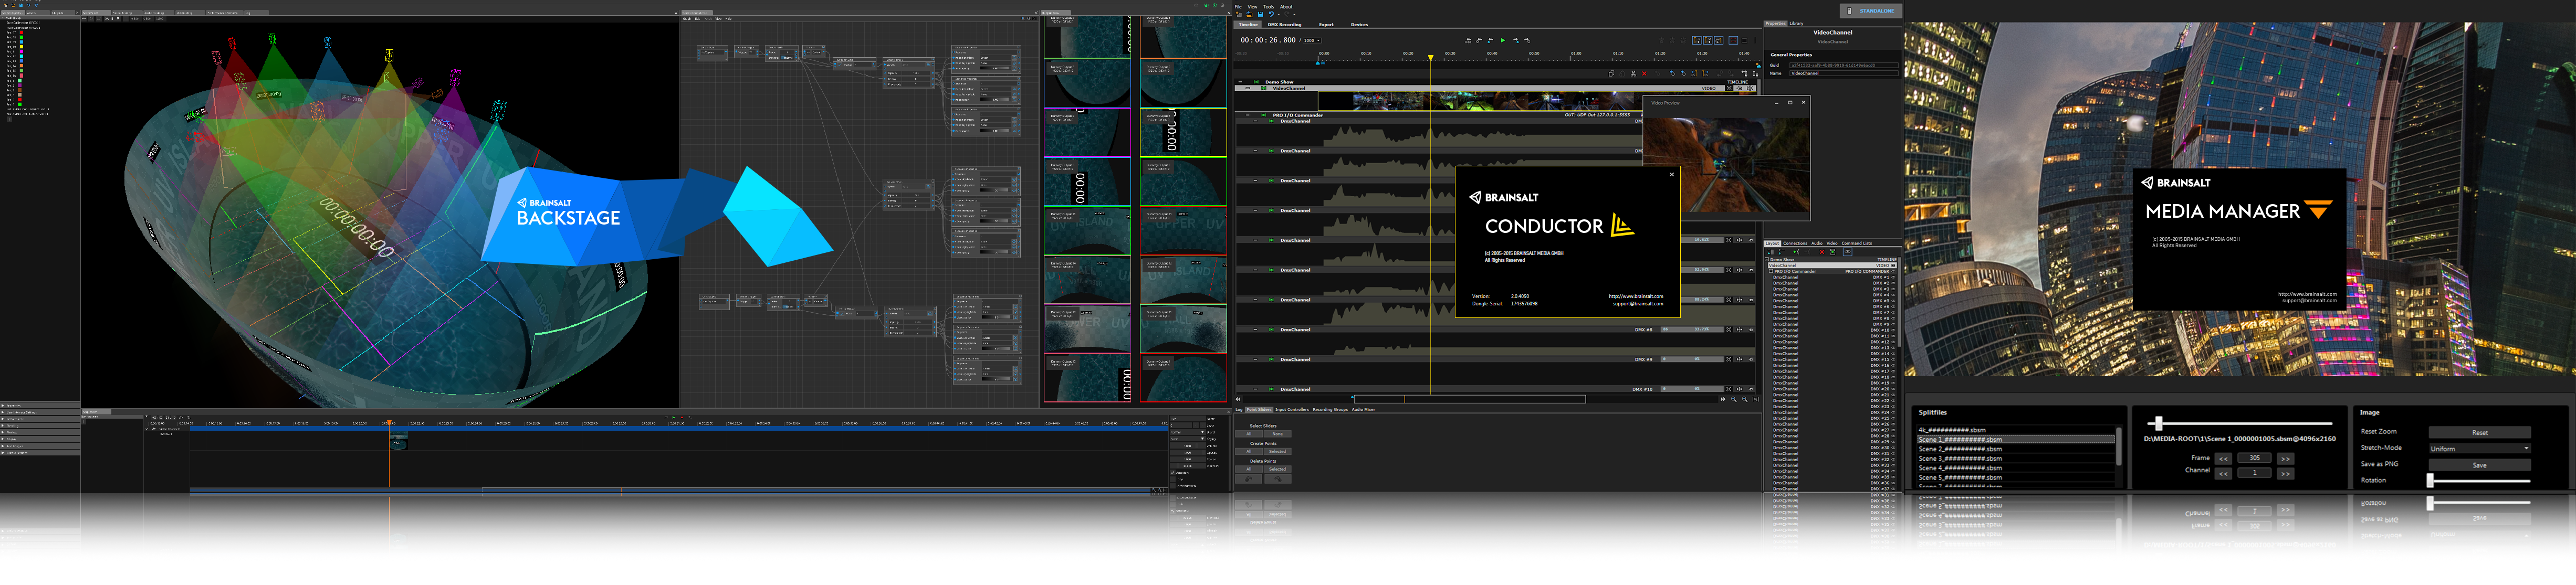The image size is (2576, 585).
Task: Step forward using the transport's next arrow
Action: tap(1516, 41)
